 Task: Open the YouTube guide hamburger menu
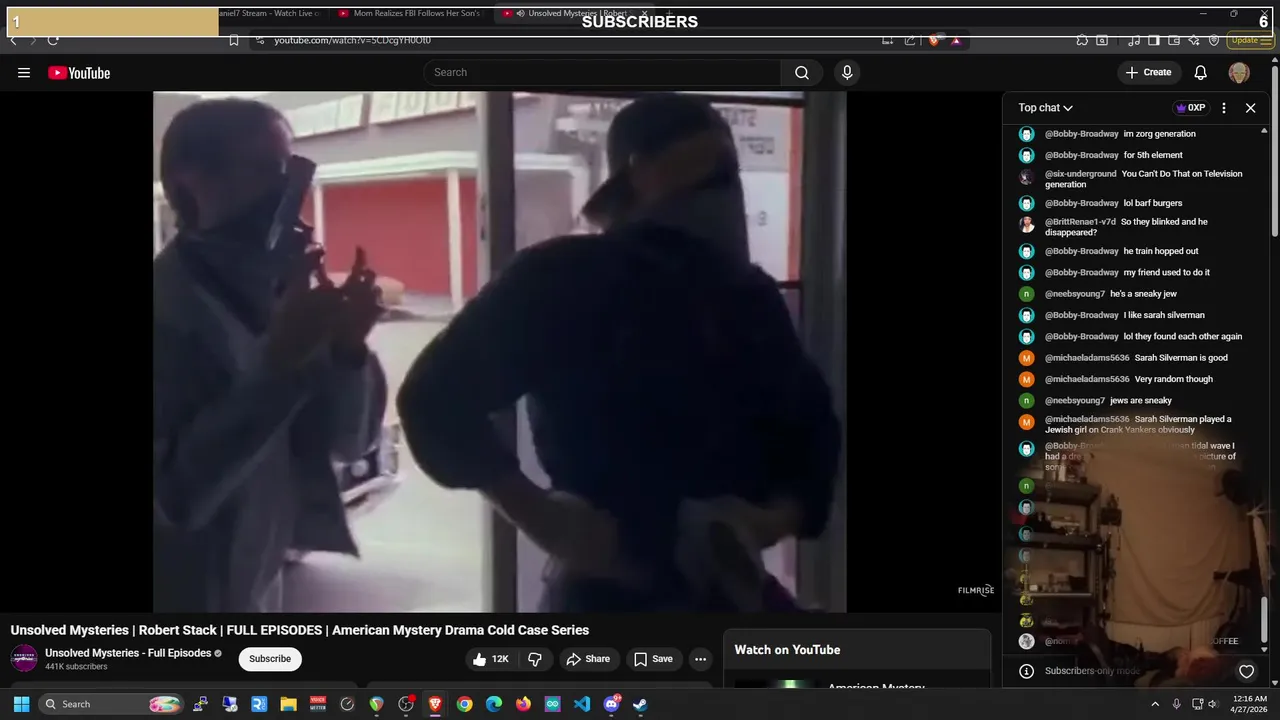[x=24, y=72]
